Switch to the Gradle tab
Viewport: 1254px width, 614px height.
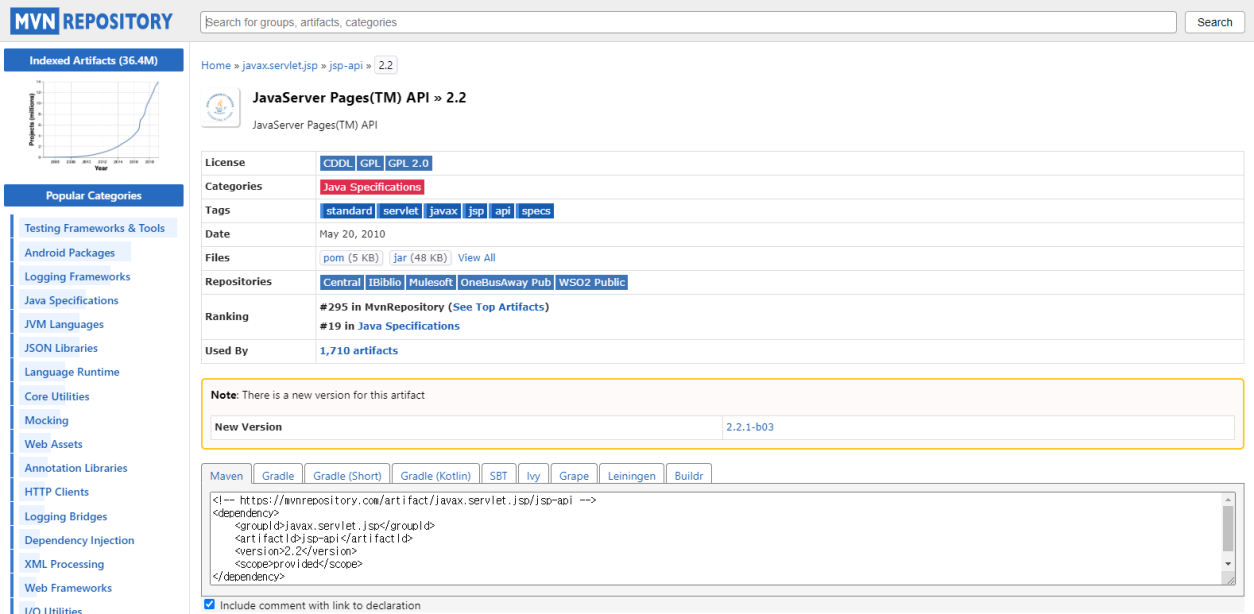click(278, 475)
